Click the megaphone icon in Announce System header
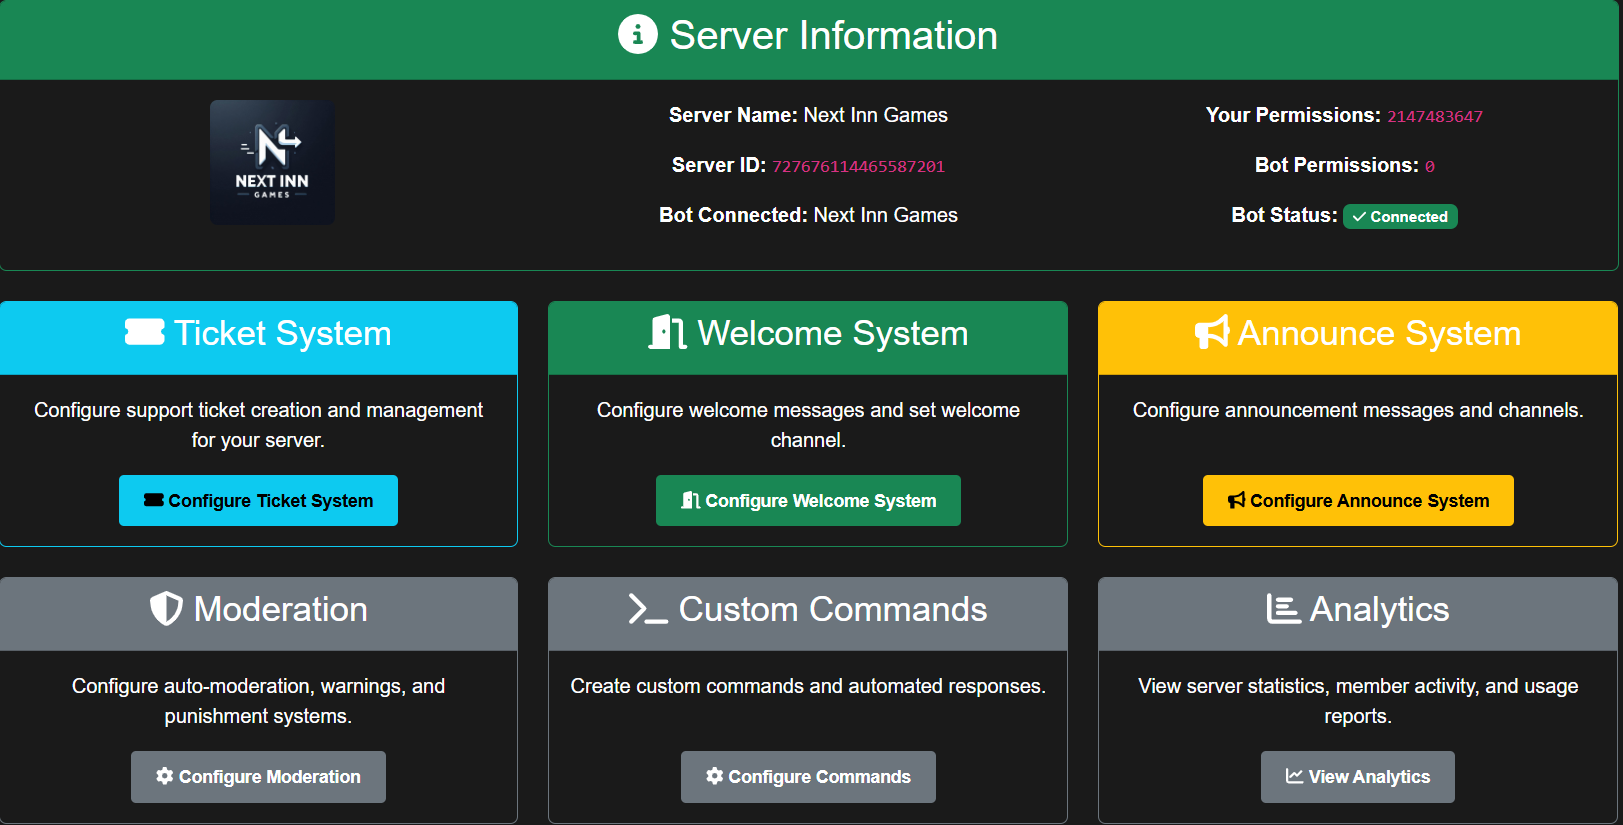Screen dimensions: 1623x825 point(1212,332)
